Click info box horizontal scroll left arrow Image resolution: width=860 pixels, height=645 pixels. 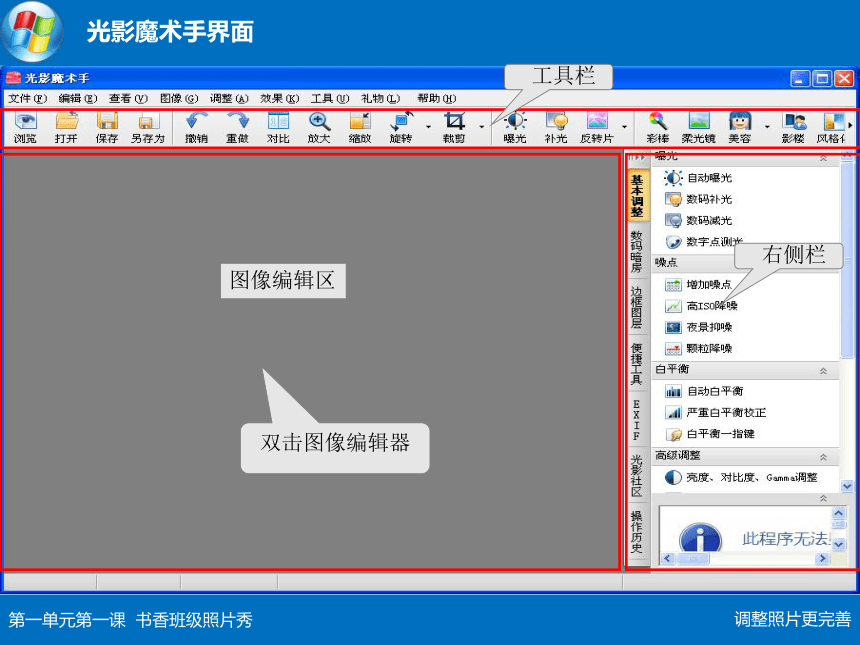point(667,558)
